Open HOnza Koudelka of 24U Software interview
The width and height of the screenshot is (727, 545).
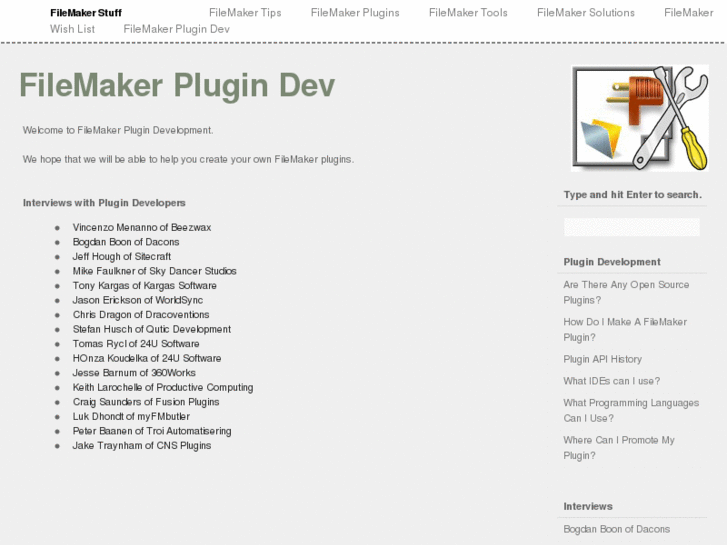(x=147, y=358)
